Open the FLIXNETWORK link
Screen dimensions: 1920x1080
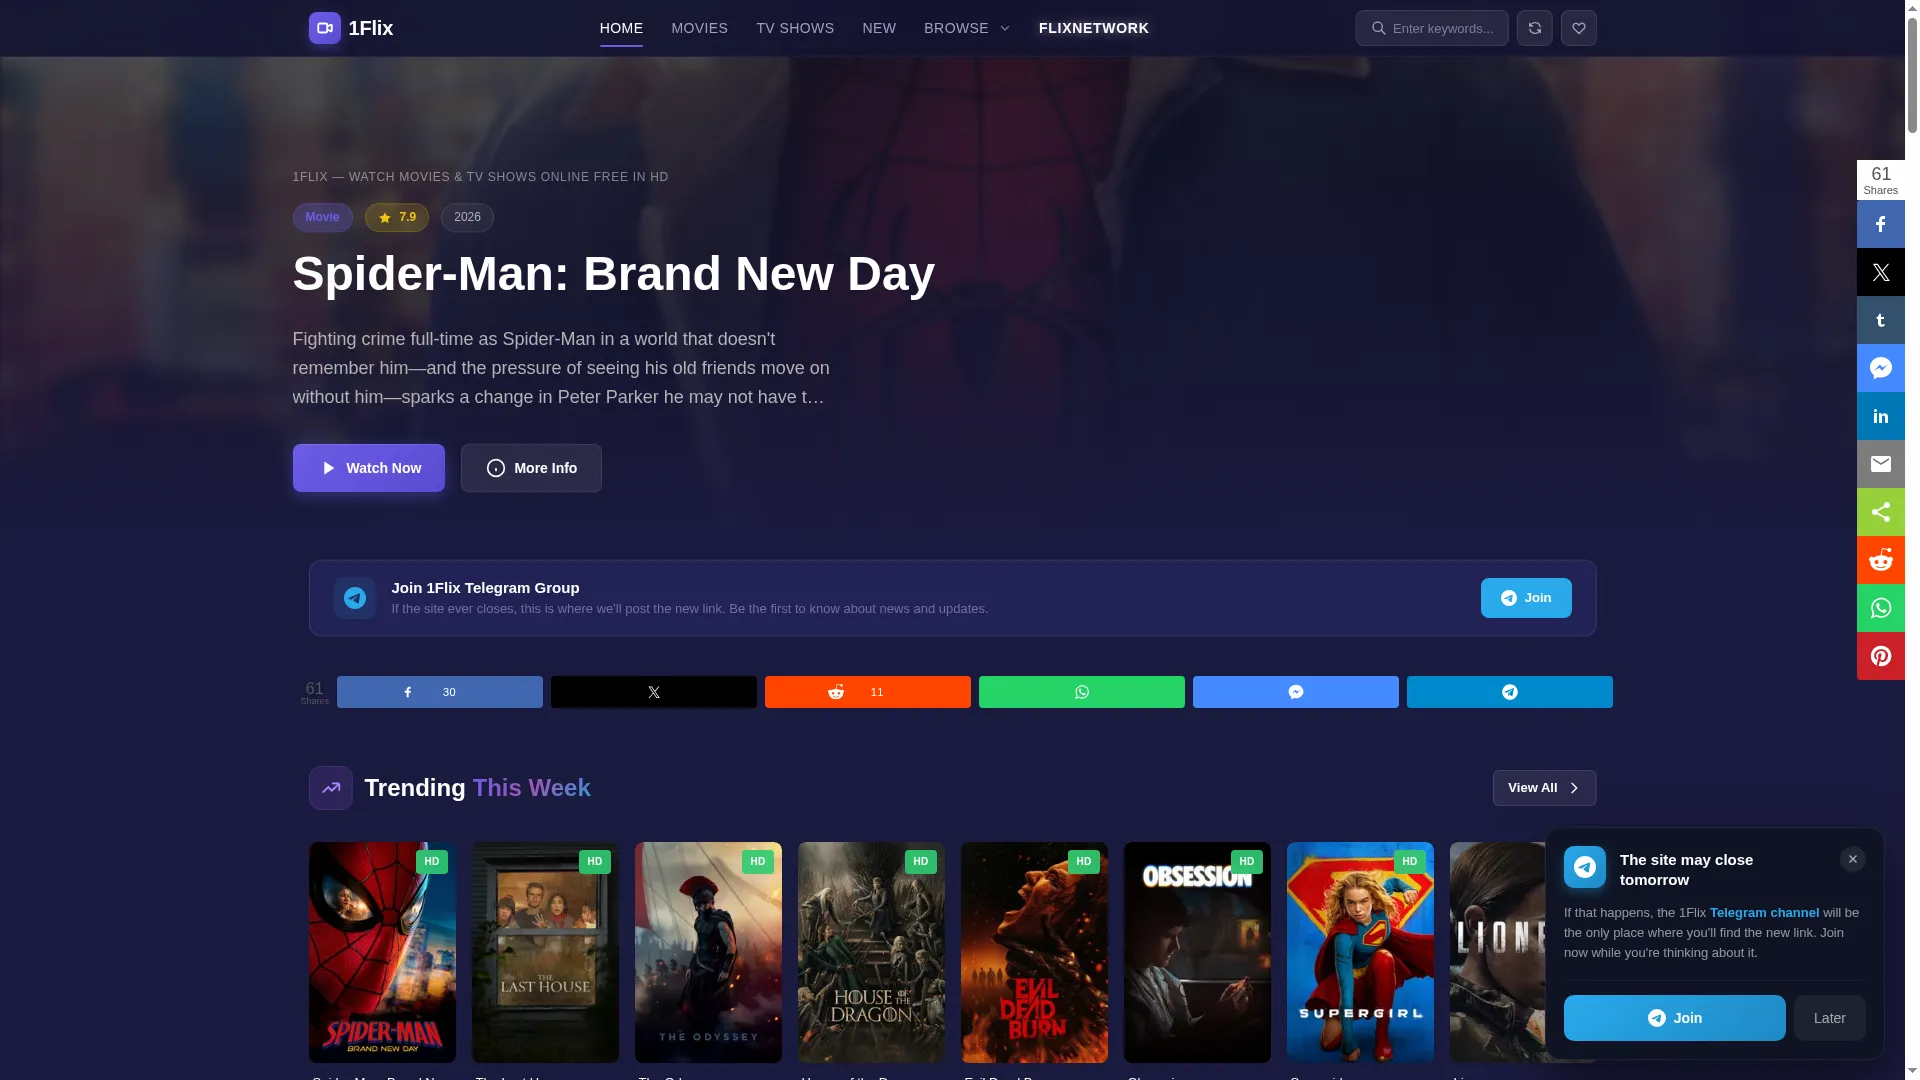pos(1094,28)
